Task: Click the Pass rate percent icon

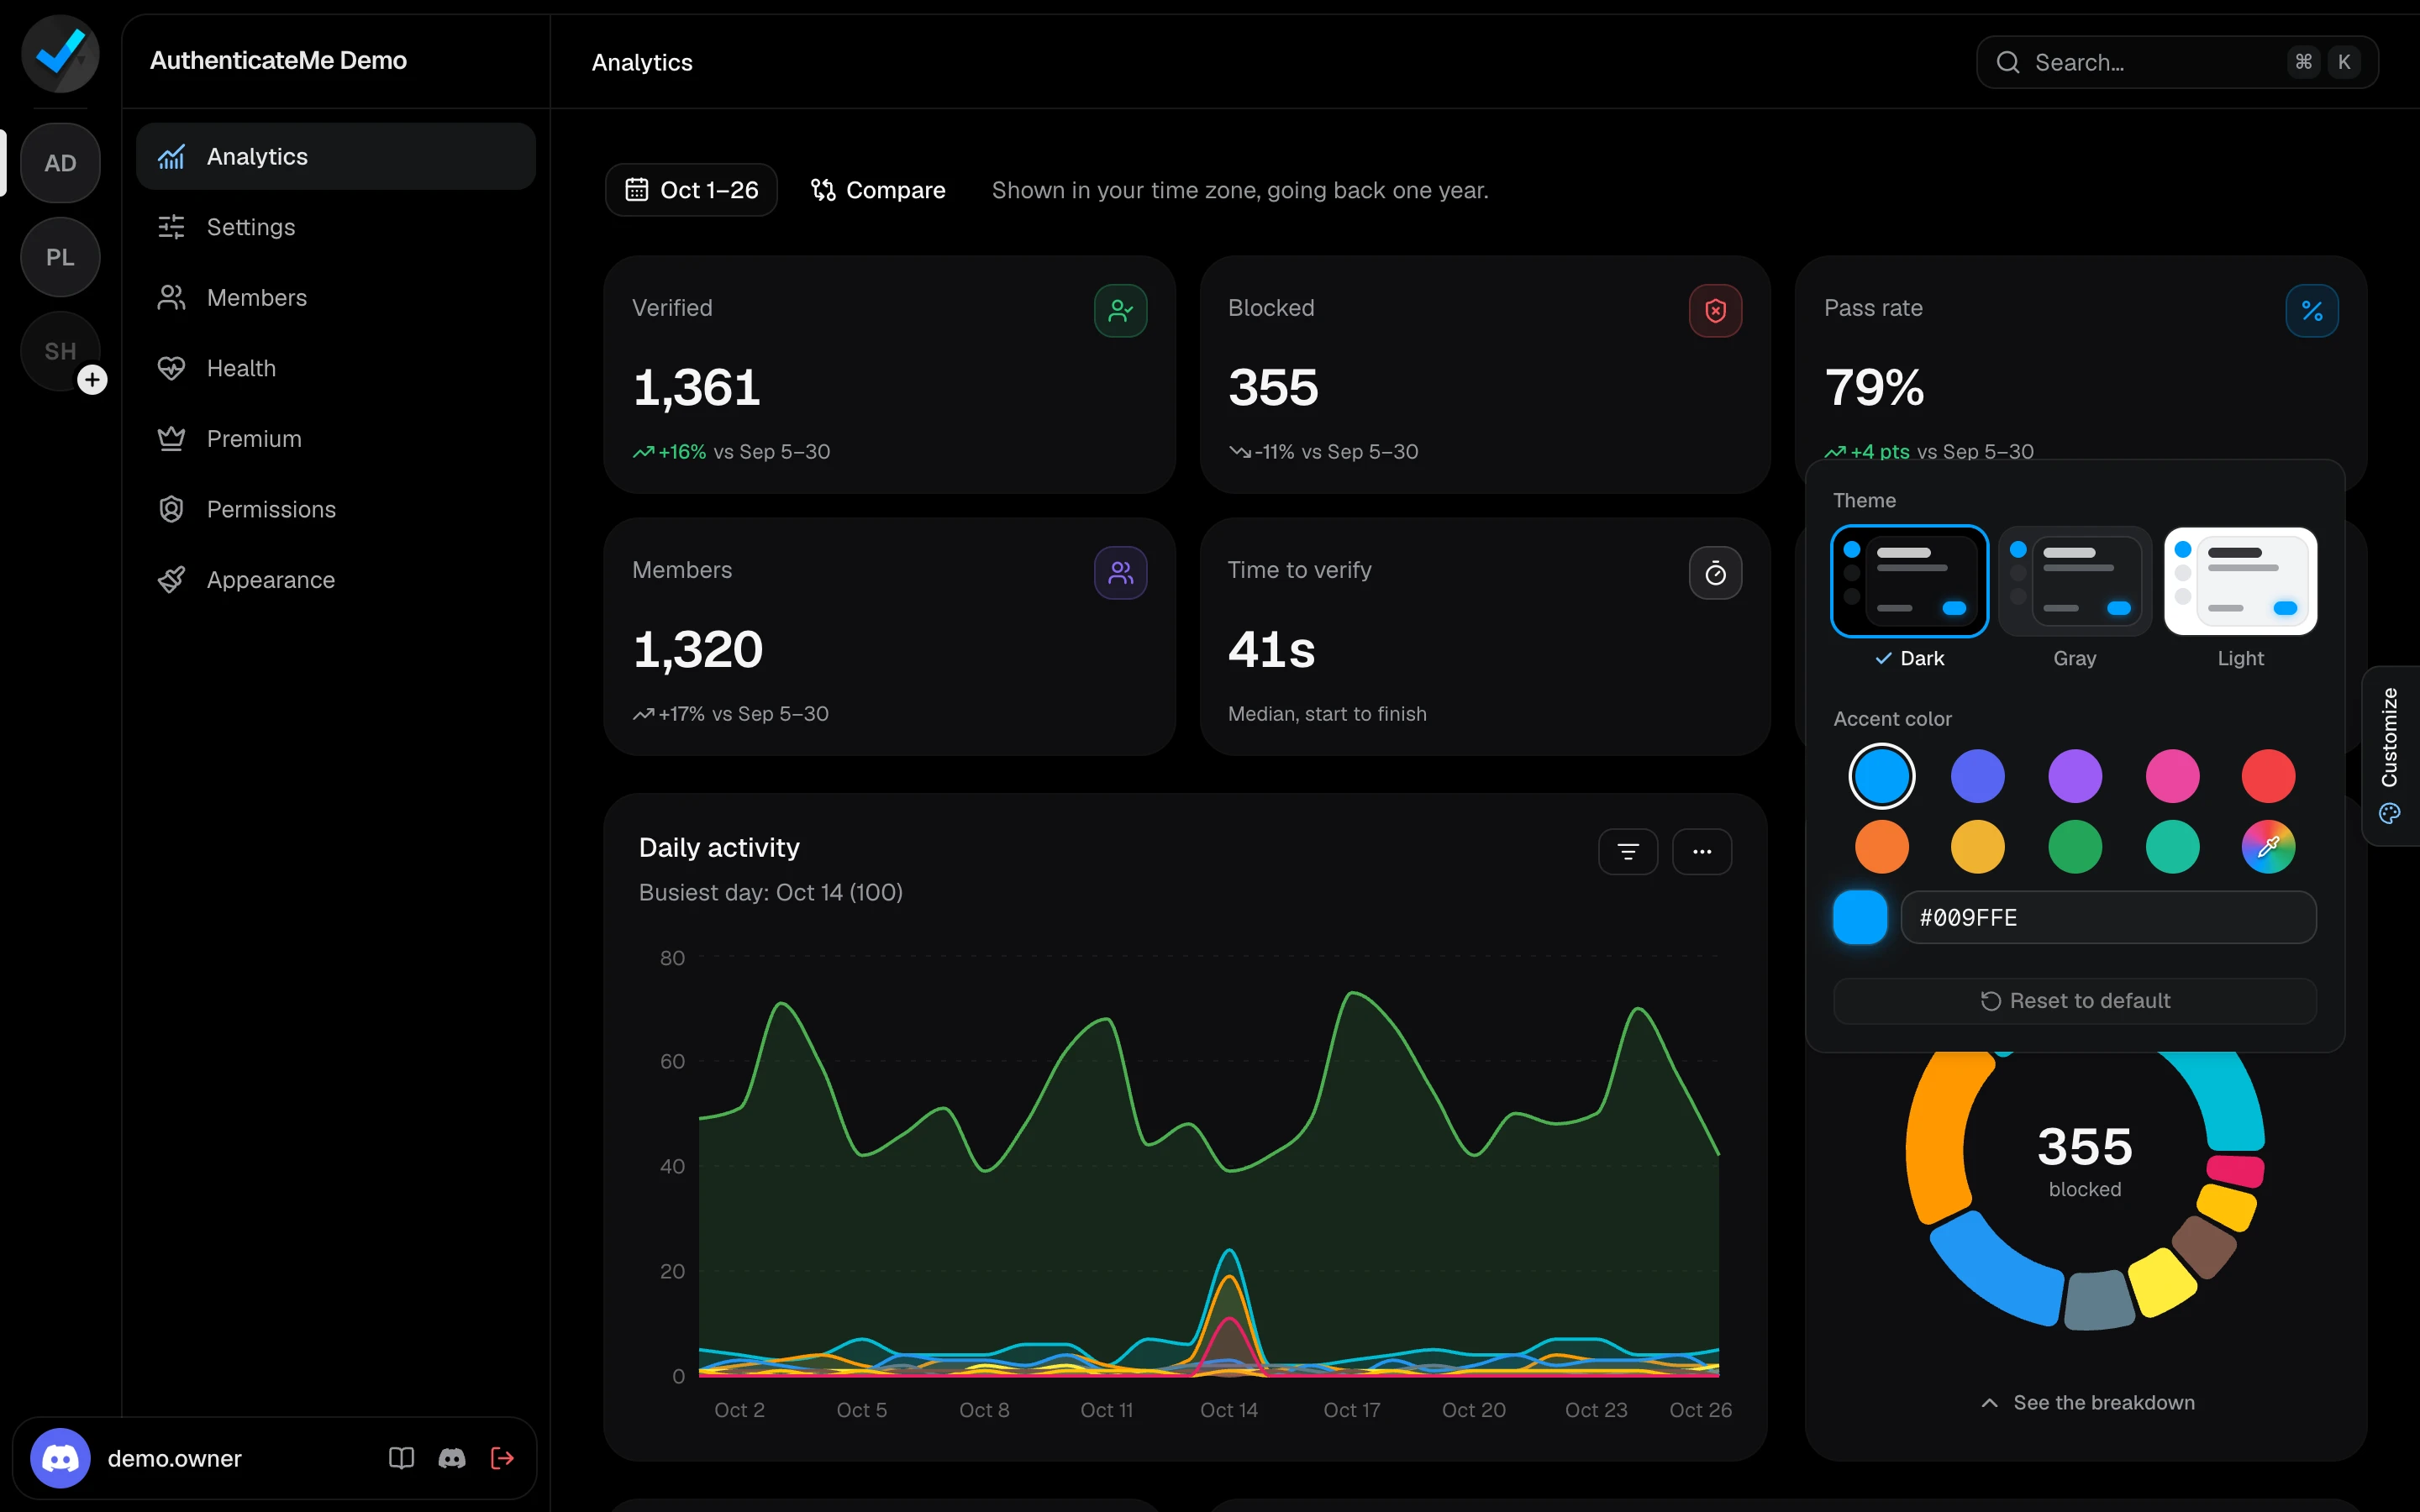Action: tap(2311, 311)
